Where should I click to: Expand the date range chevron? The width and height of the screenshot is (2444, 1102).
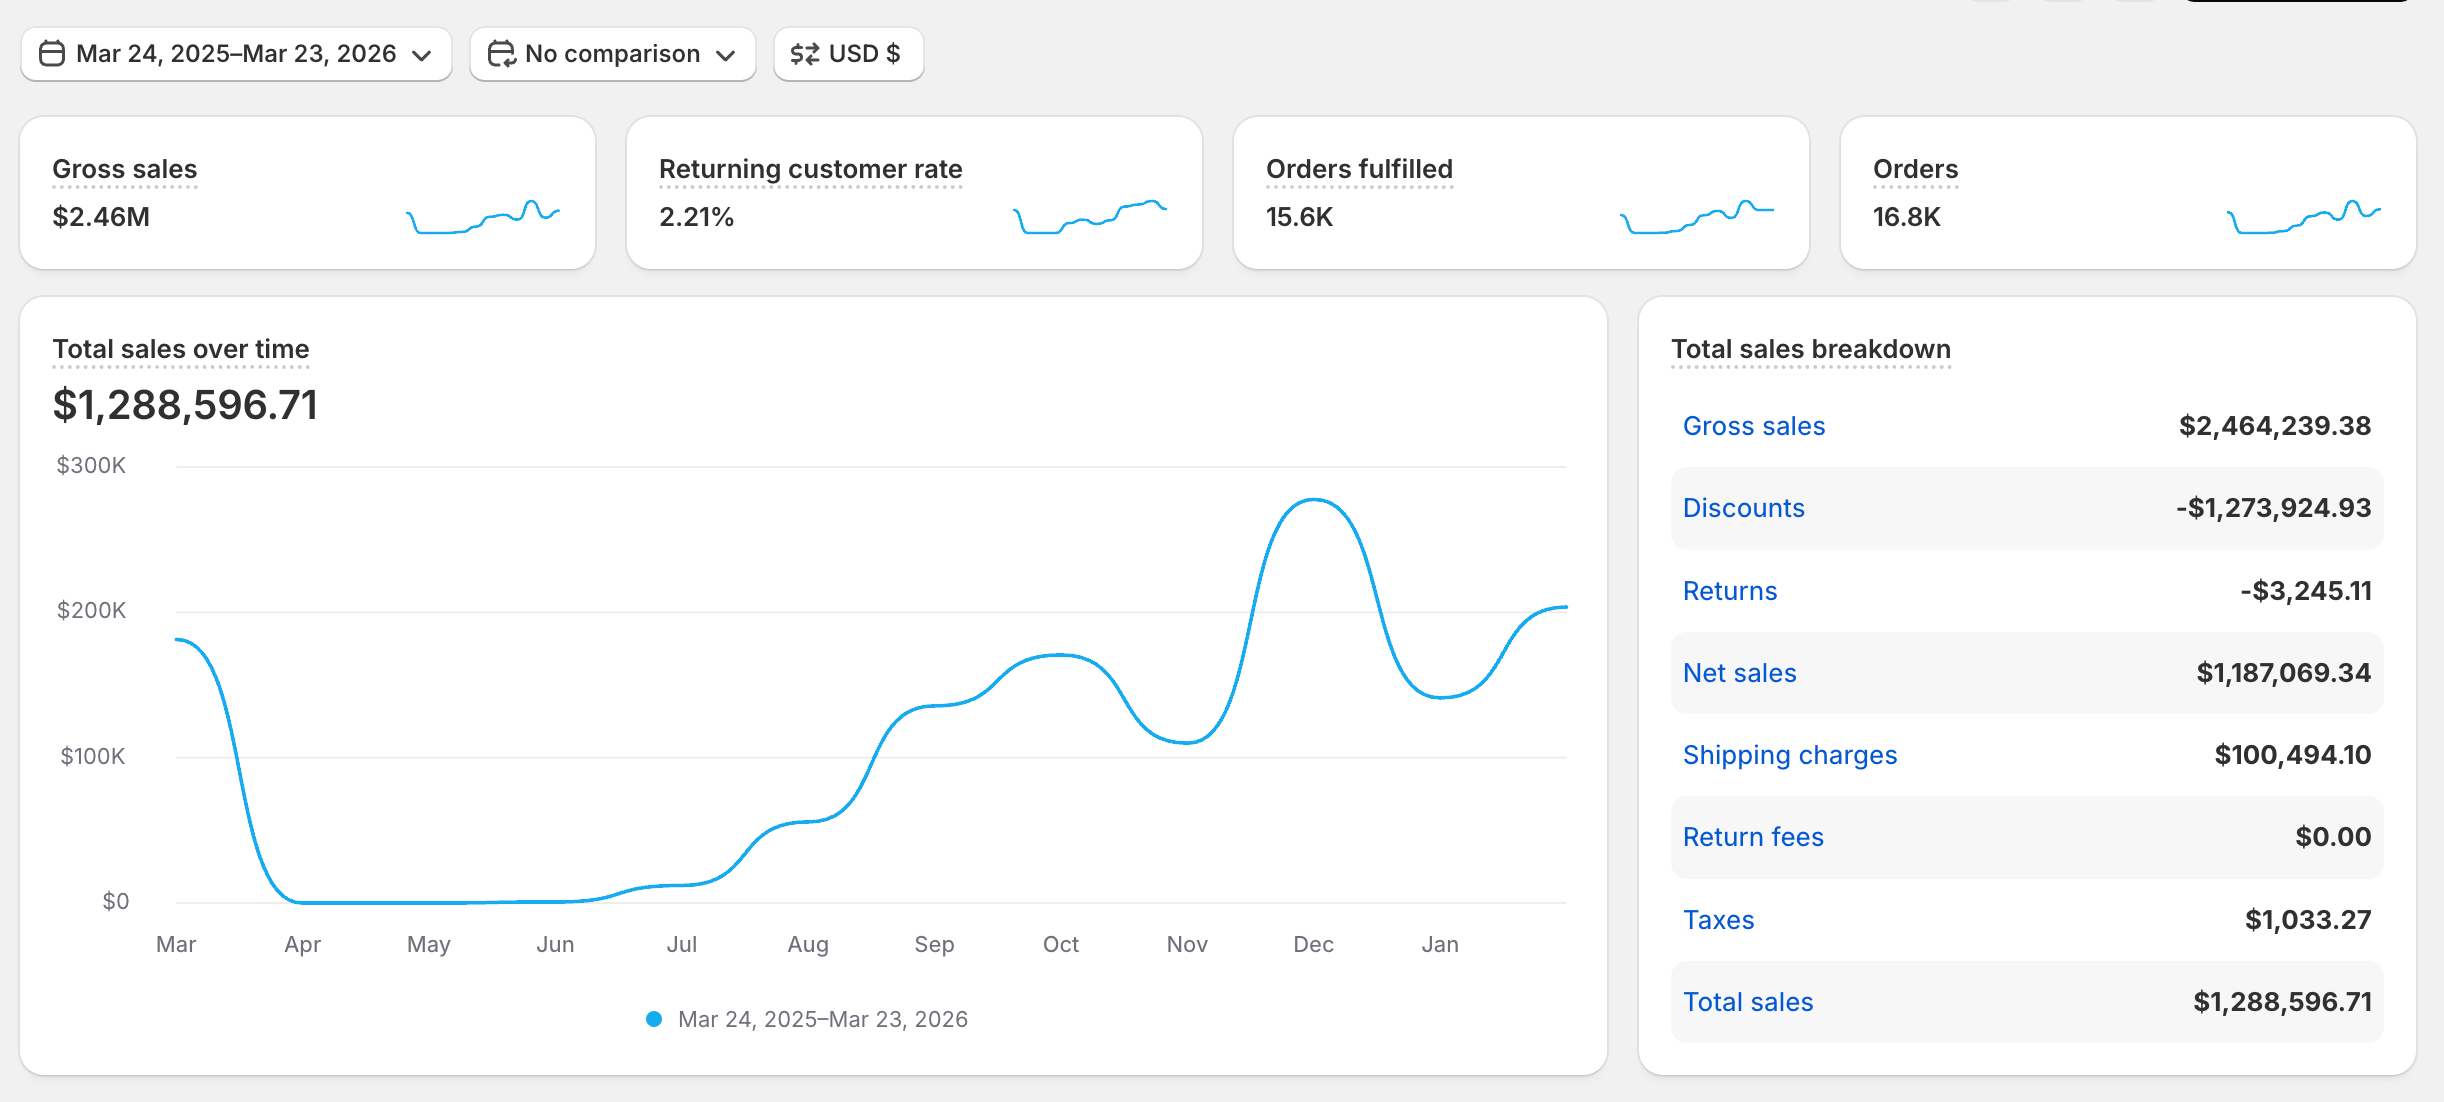pos(422,55)
